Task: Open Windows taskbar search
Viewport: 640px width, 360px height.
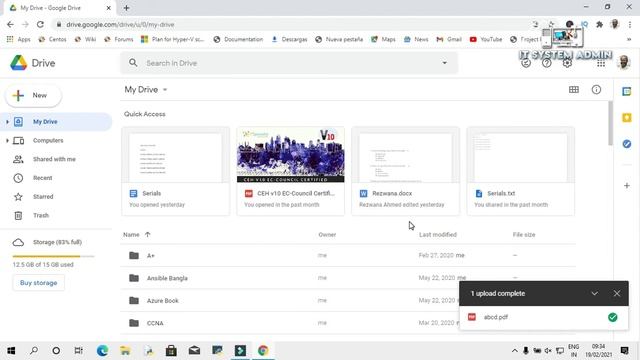Action: click(x=34, y=351)
